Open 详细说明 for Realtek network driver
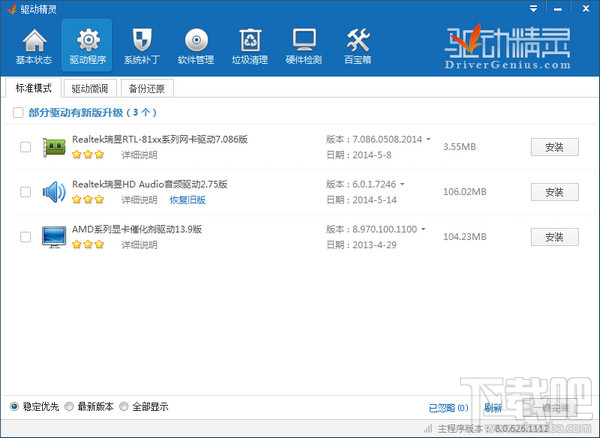 [x=139, y=155]
